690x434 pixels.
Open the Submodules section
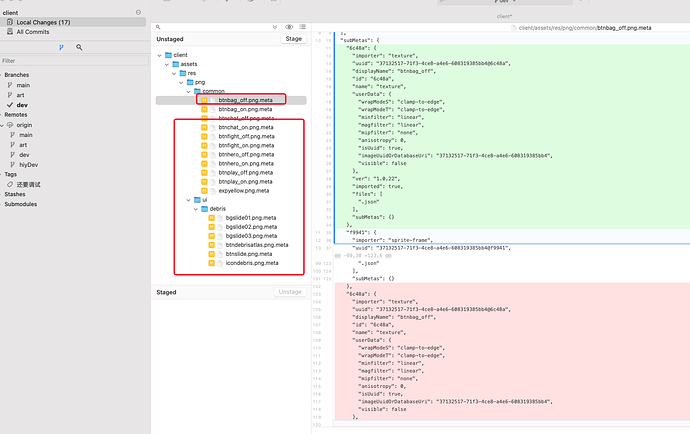21,204
